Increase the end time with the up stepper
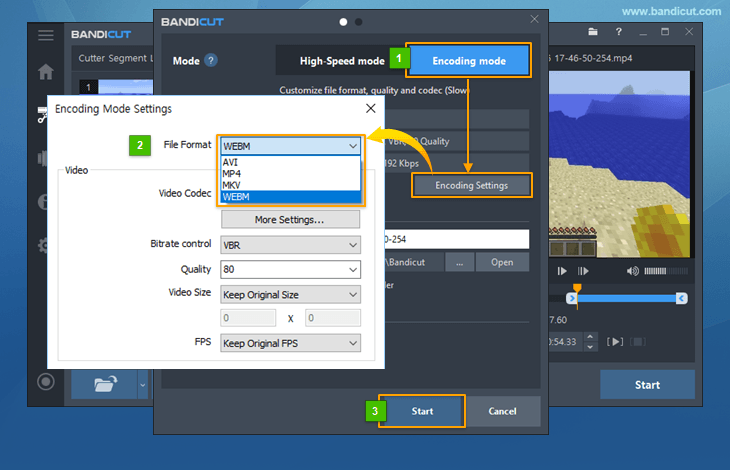The width and height of the screenshot is (730, 470). coord(590,336)
